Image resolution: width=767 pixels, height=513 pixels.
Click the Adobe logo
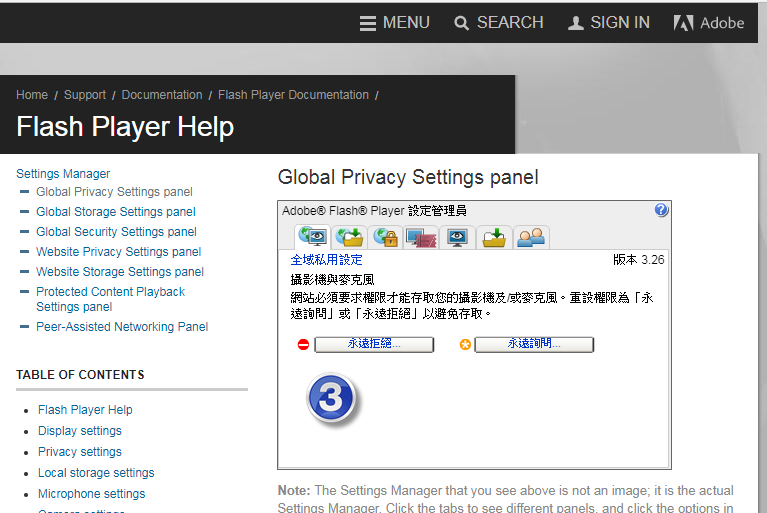click(x=709, y=23)
